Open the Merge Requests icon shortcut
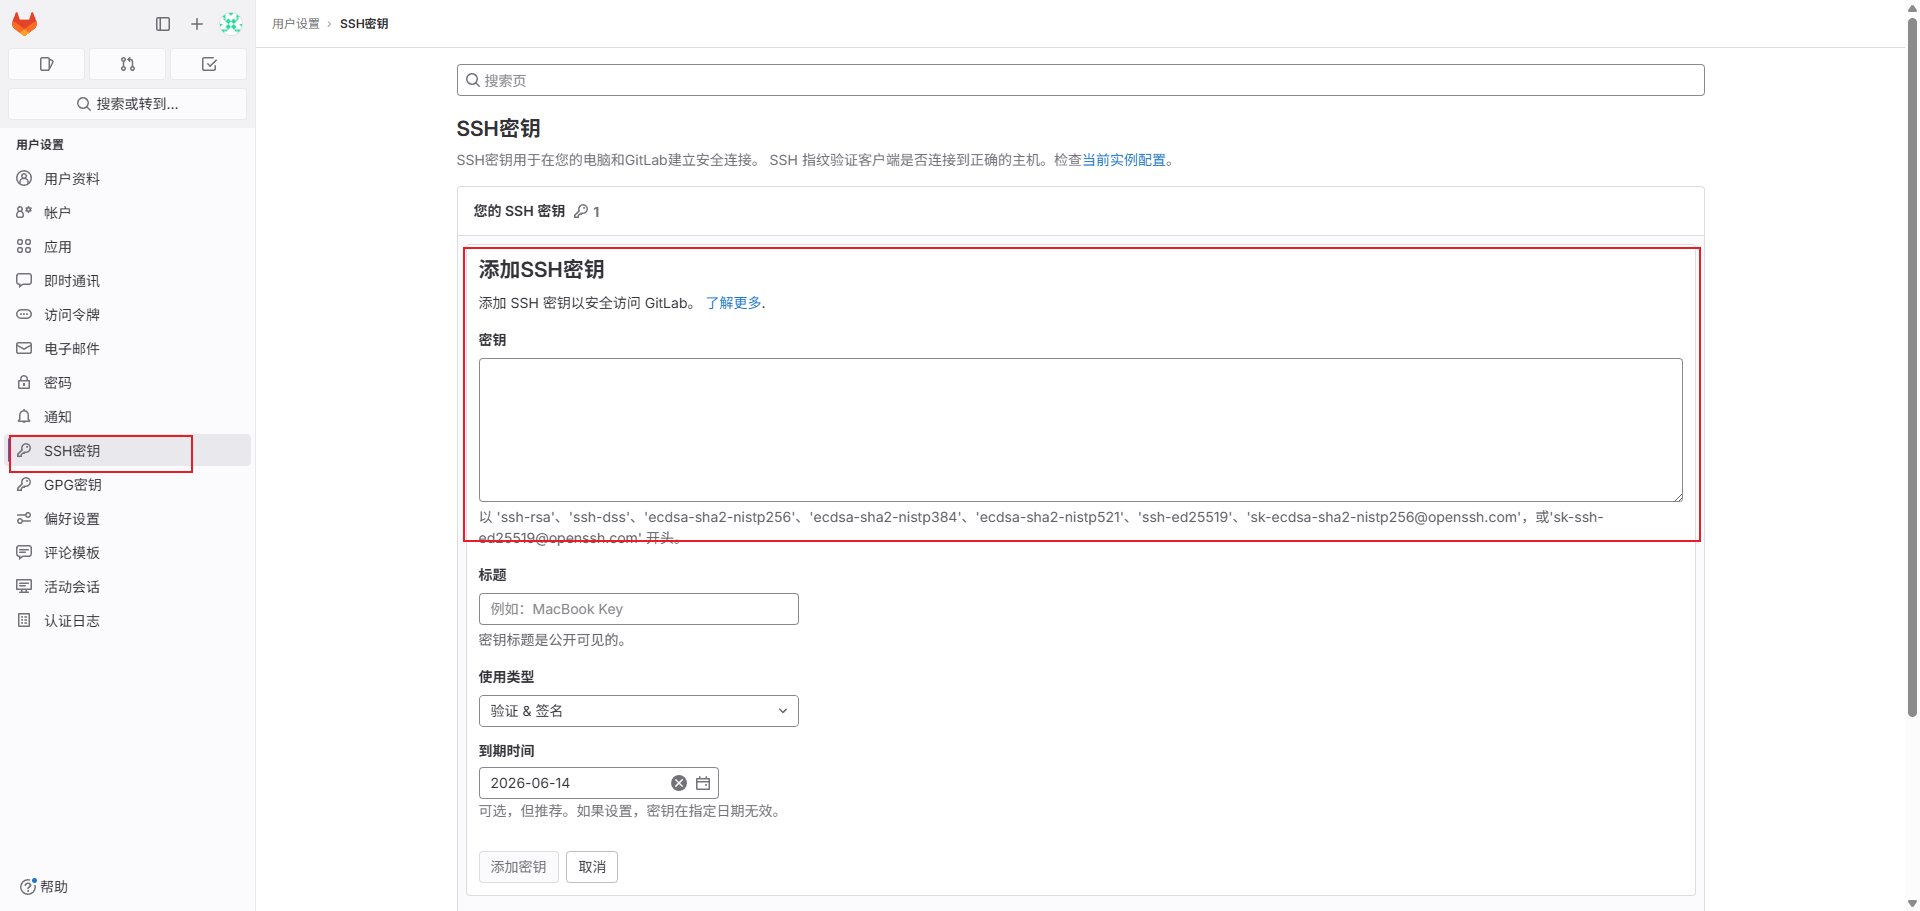This screenshot has height=911, width=1920. [x=127, y=63]
